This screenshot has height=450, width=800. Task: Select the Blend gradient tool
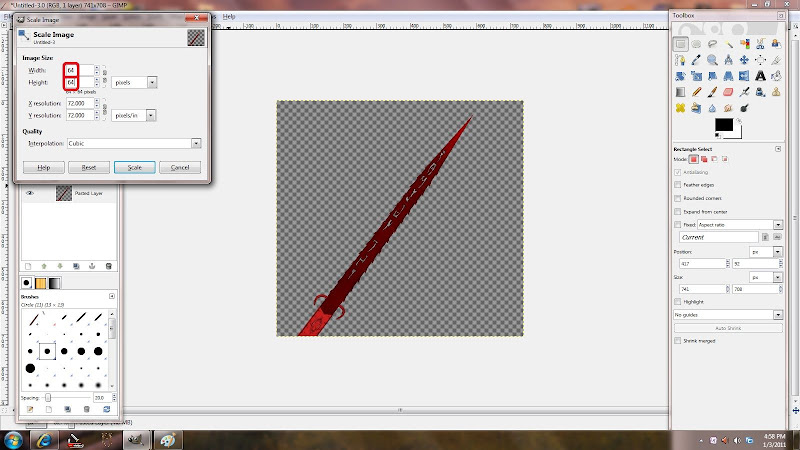[680, 92]
